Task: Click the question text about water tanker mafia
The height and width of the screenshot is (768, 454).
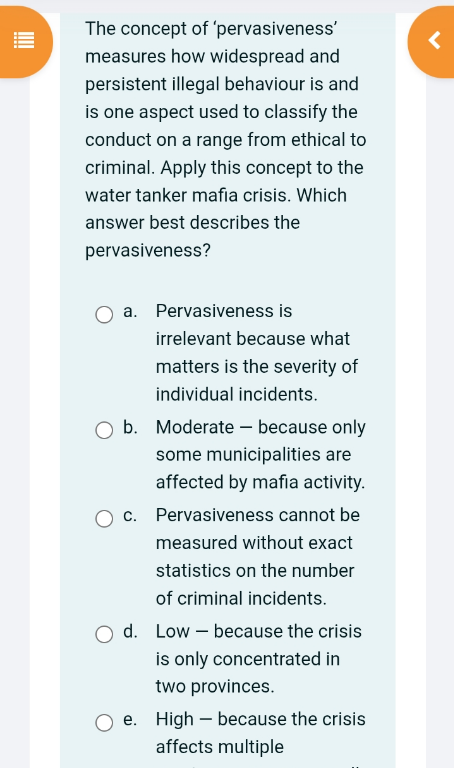Action: click(225, 140)
